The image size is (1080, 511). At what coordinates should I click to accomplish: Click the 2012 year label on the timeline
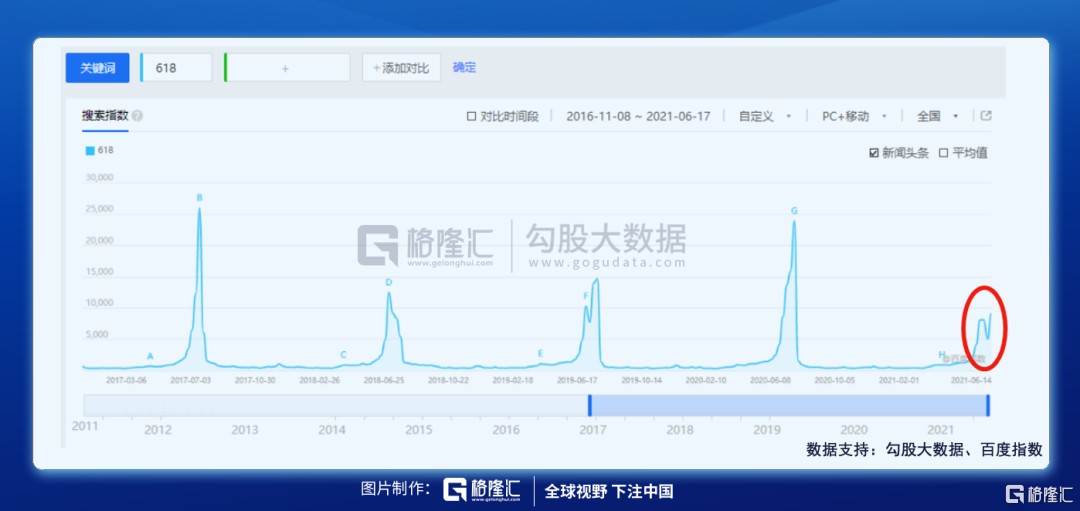[x=158, y=430]
